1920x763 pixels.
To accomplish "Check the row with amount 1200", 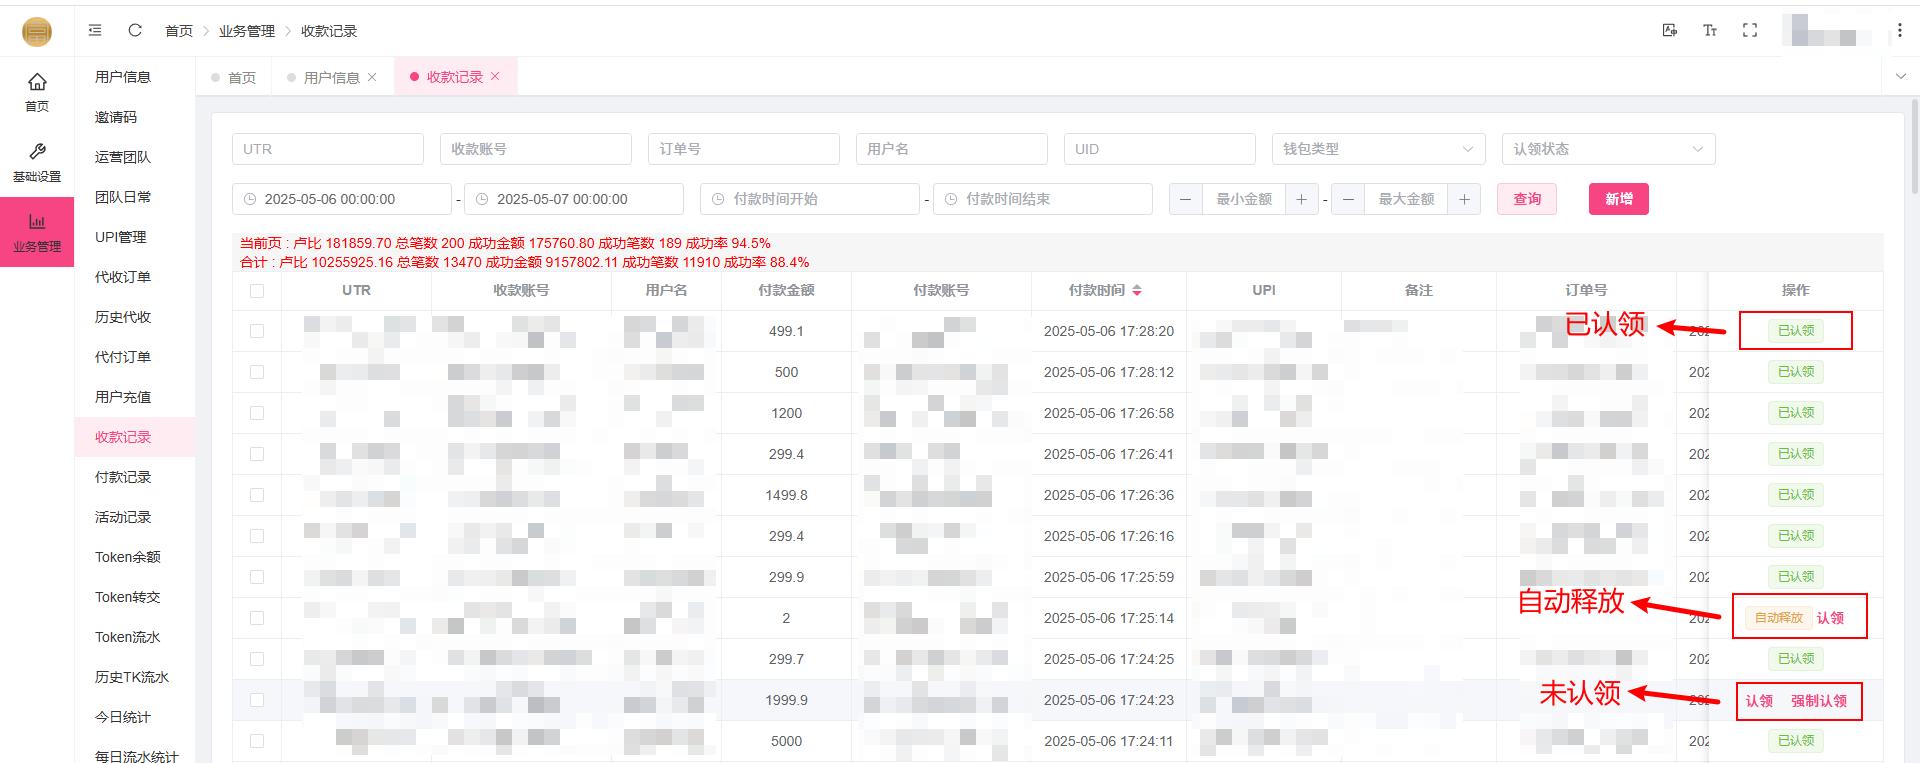I will pos(257,413).
